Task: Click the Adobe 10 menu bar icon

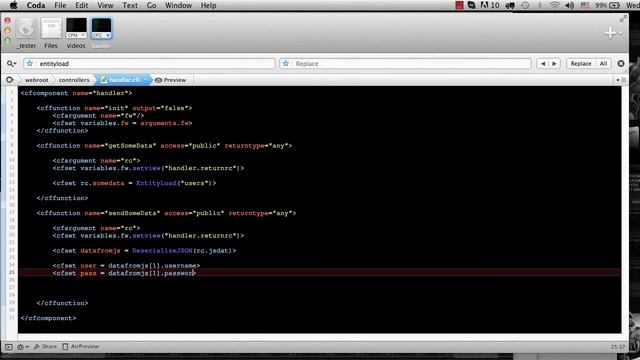Action: pyautogui.click(x=490, y=5)
